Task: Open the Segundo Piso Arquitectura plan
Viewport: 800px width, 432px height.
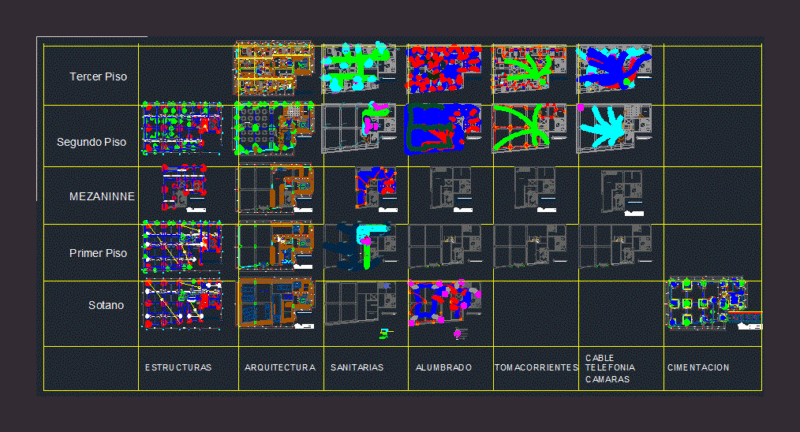Action: click(x=274, y=128)
